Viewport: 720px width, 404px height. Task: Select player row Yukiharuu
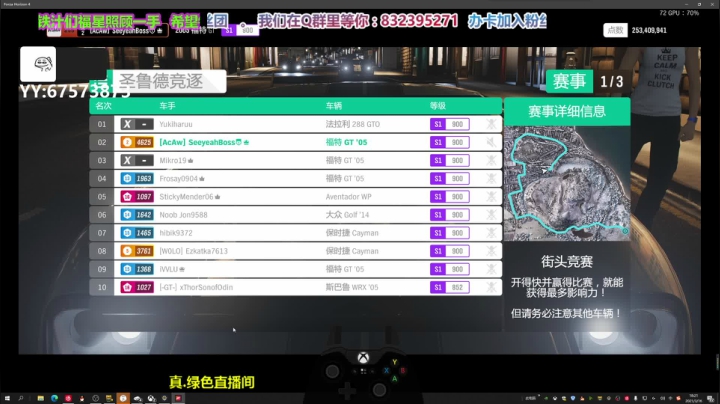pyautogui.click(x=296, y=124)
